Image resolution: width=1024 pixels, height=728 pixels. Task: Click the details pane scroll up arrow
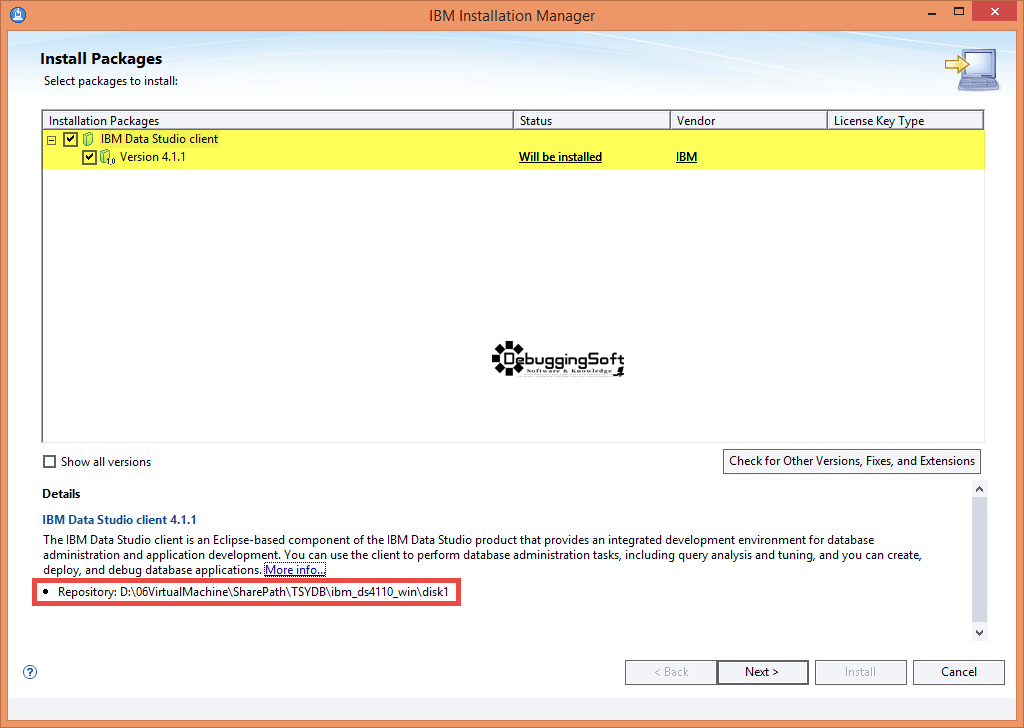(979, 489)
